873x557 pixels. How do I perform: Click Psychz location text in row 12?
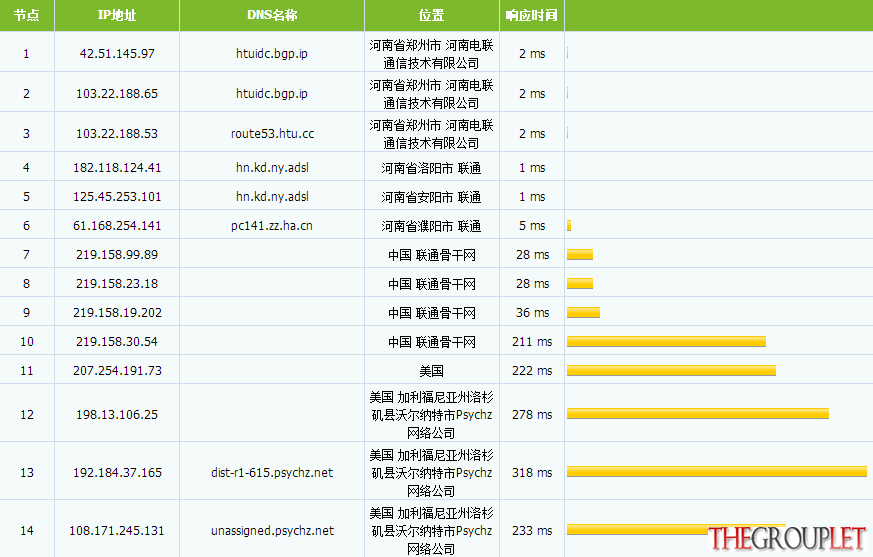431,415
